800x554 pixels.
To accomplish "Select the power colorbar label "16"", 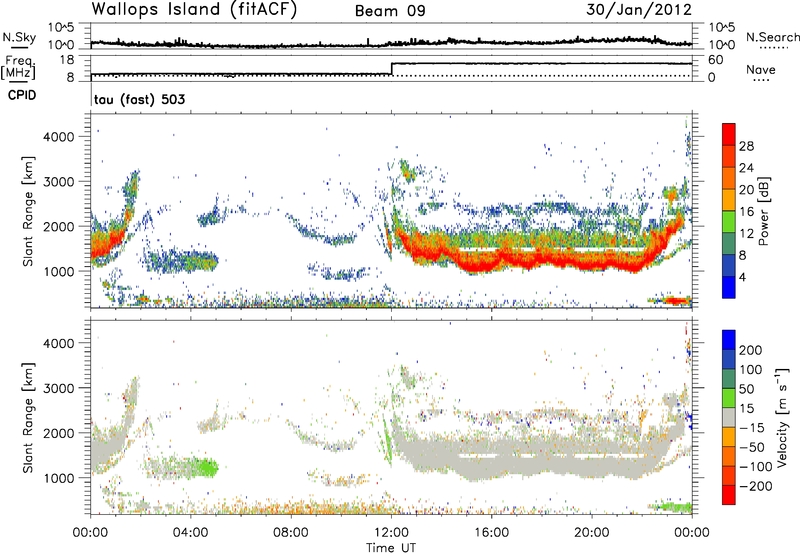I will (x=746, y=212).
